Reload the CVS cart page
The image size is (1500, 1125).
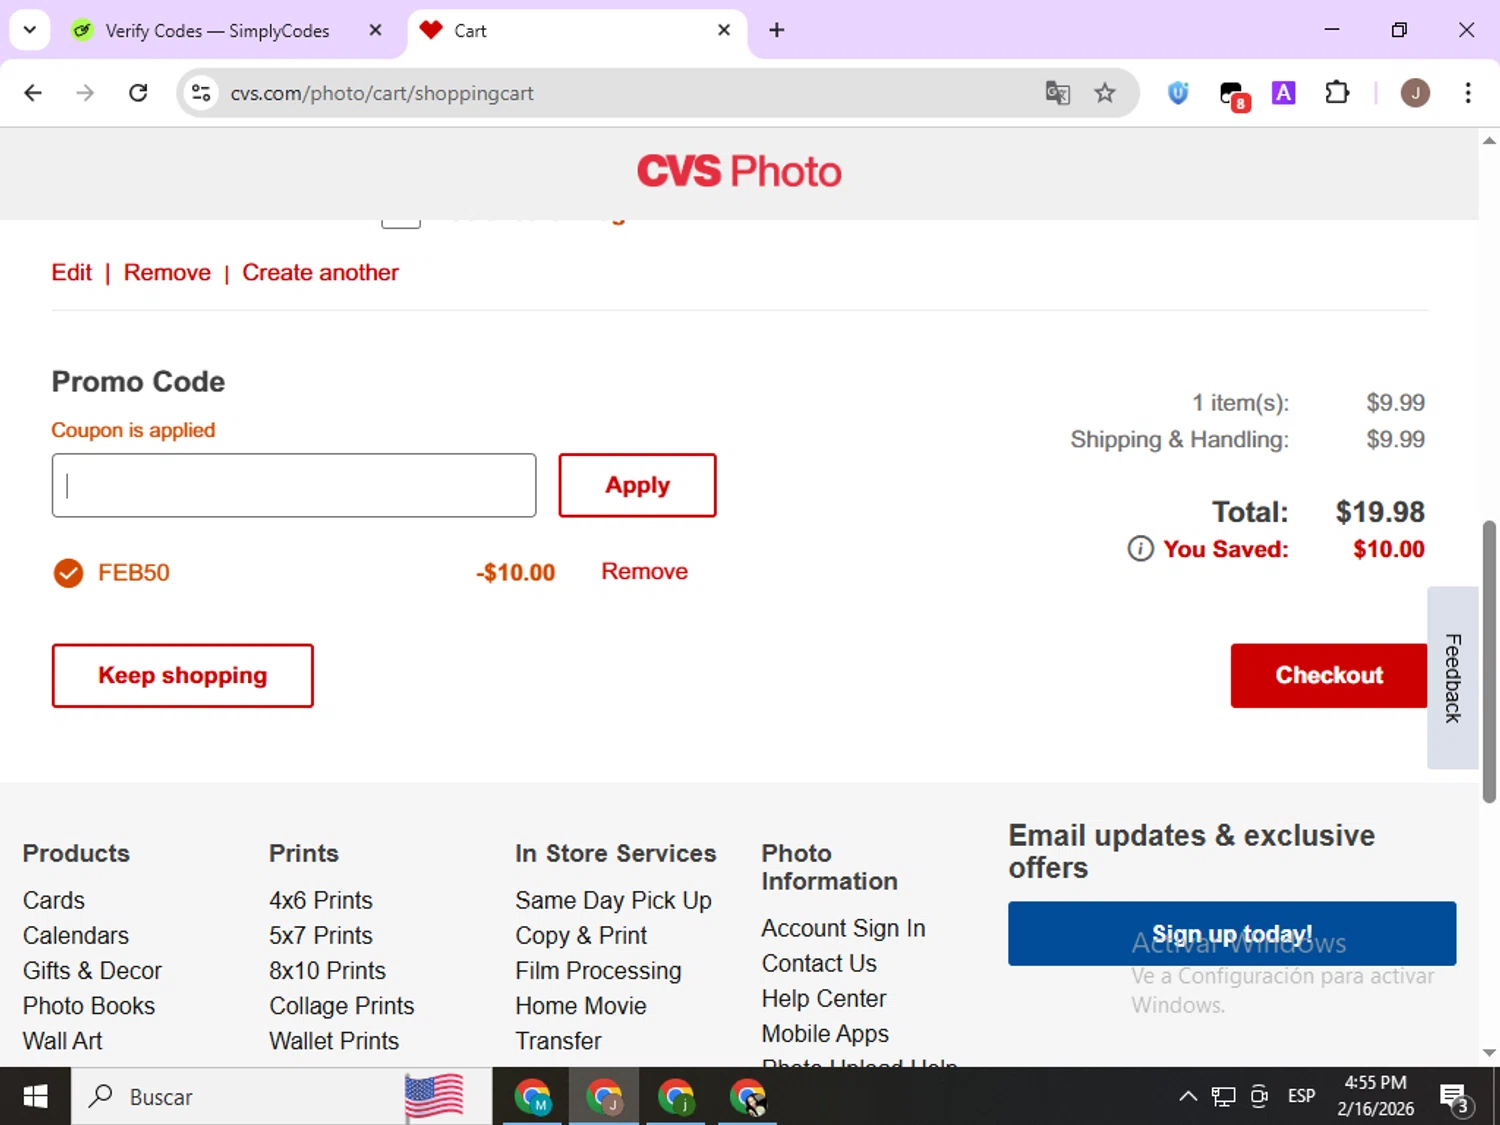coord(138,93)
